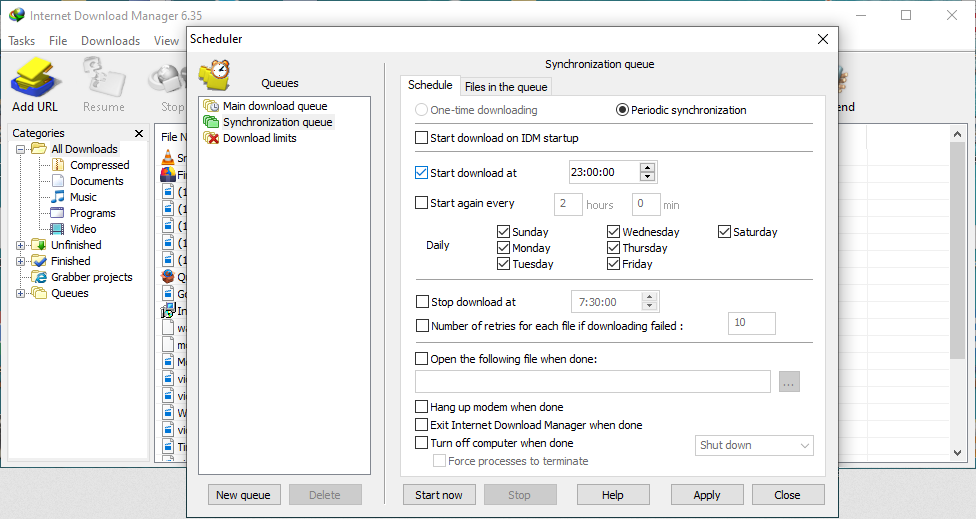Check Exit Internet Download Manager when done
This screenshot has width=976, height=519.
click(x=421, y=425)
